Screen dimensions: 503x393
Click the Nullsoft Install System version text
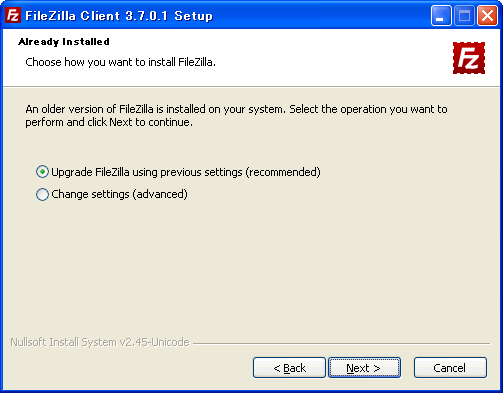(100, 342)
